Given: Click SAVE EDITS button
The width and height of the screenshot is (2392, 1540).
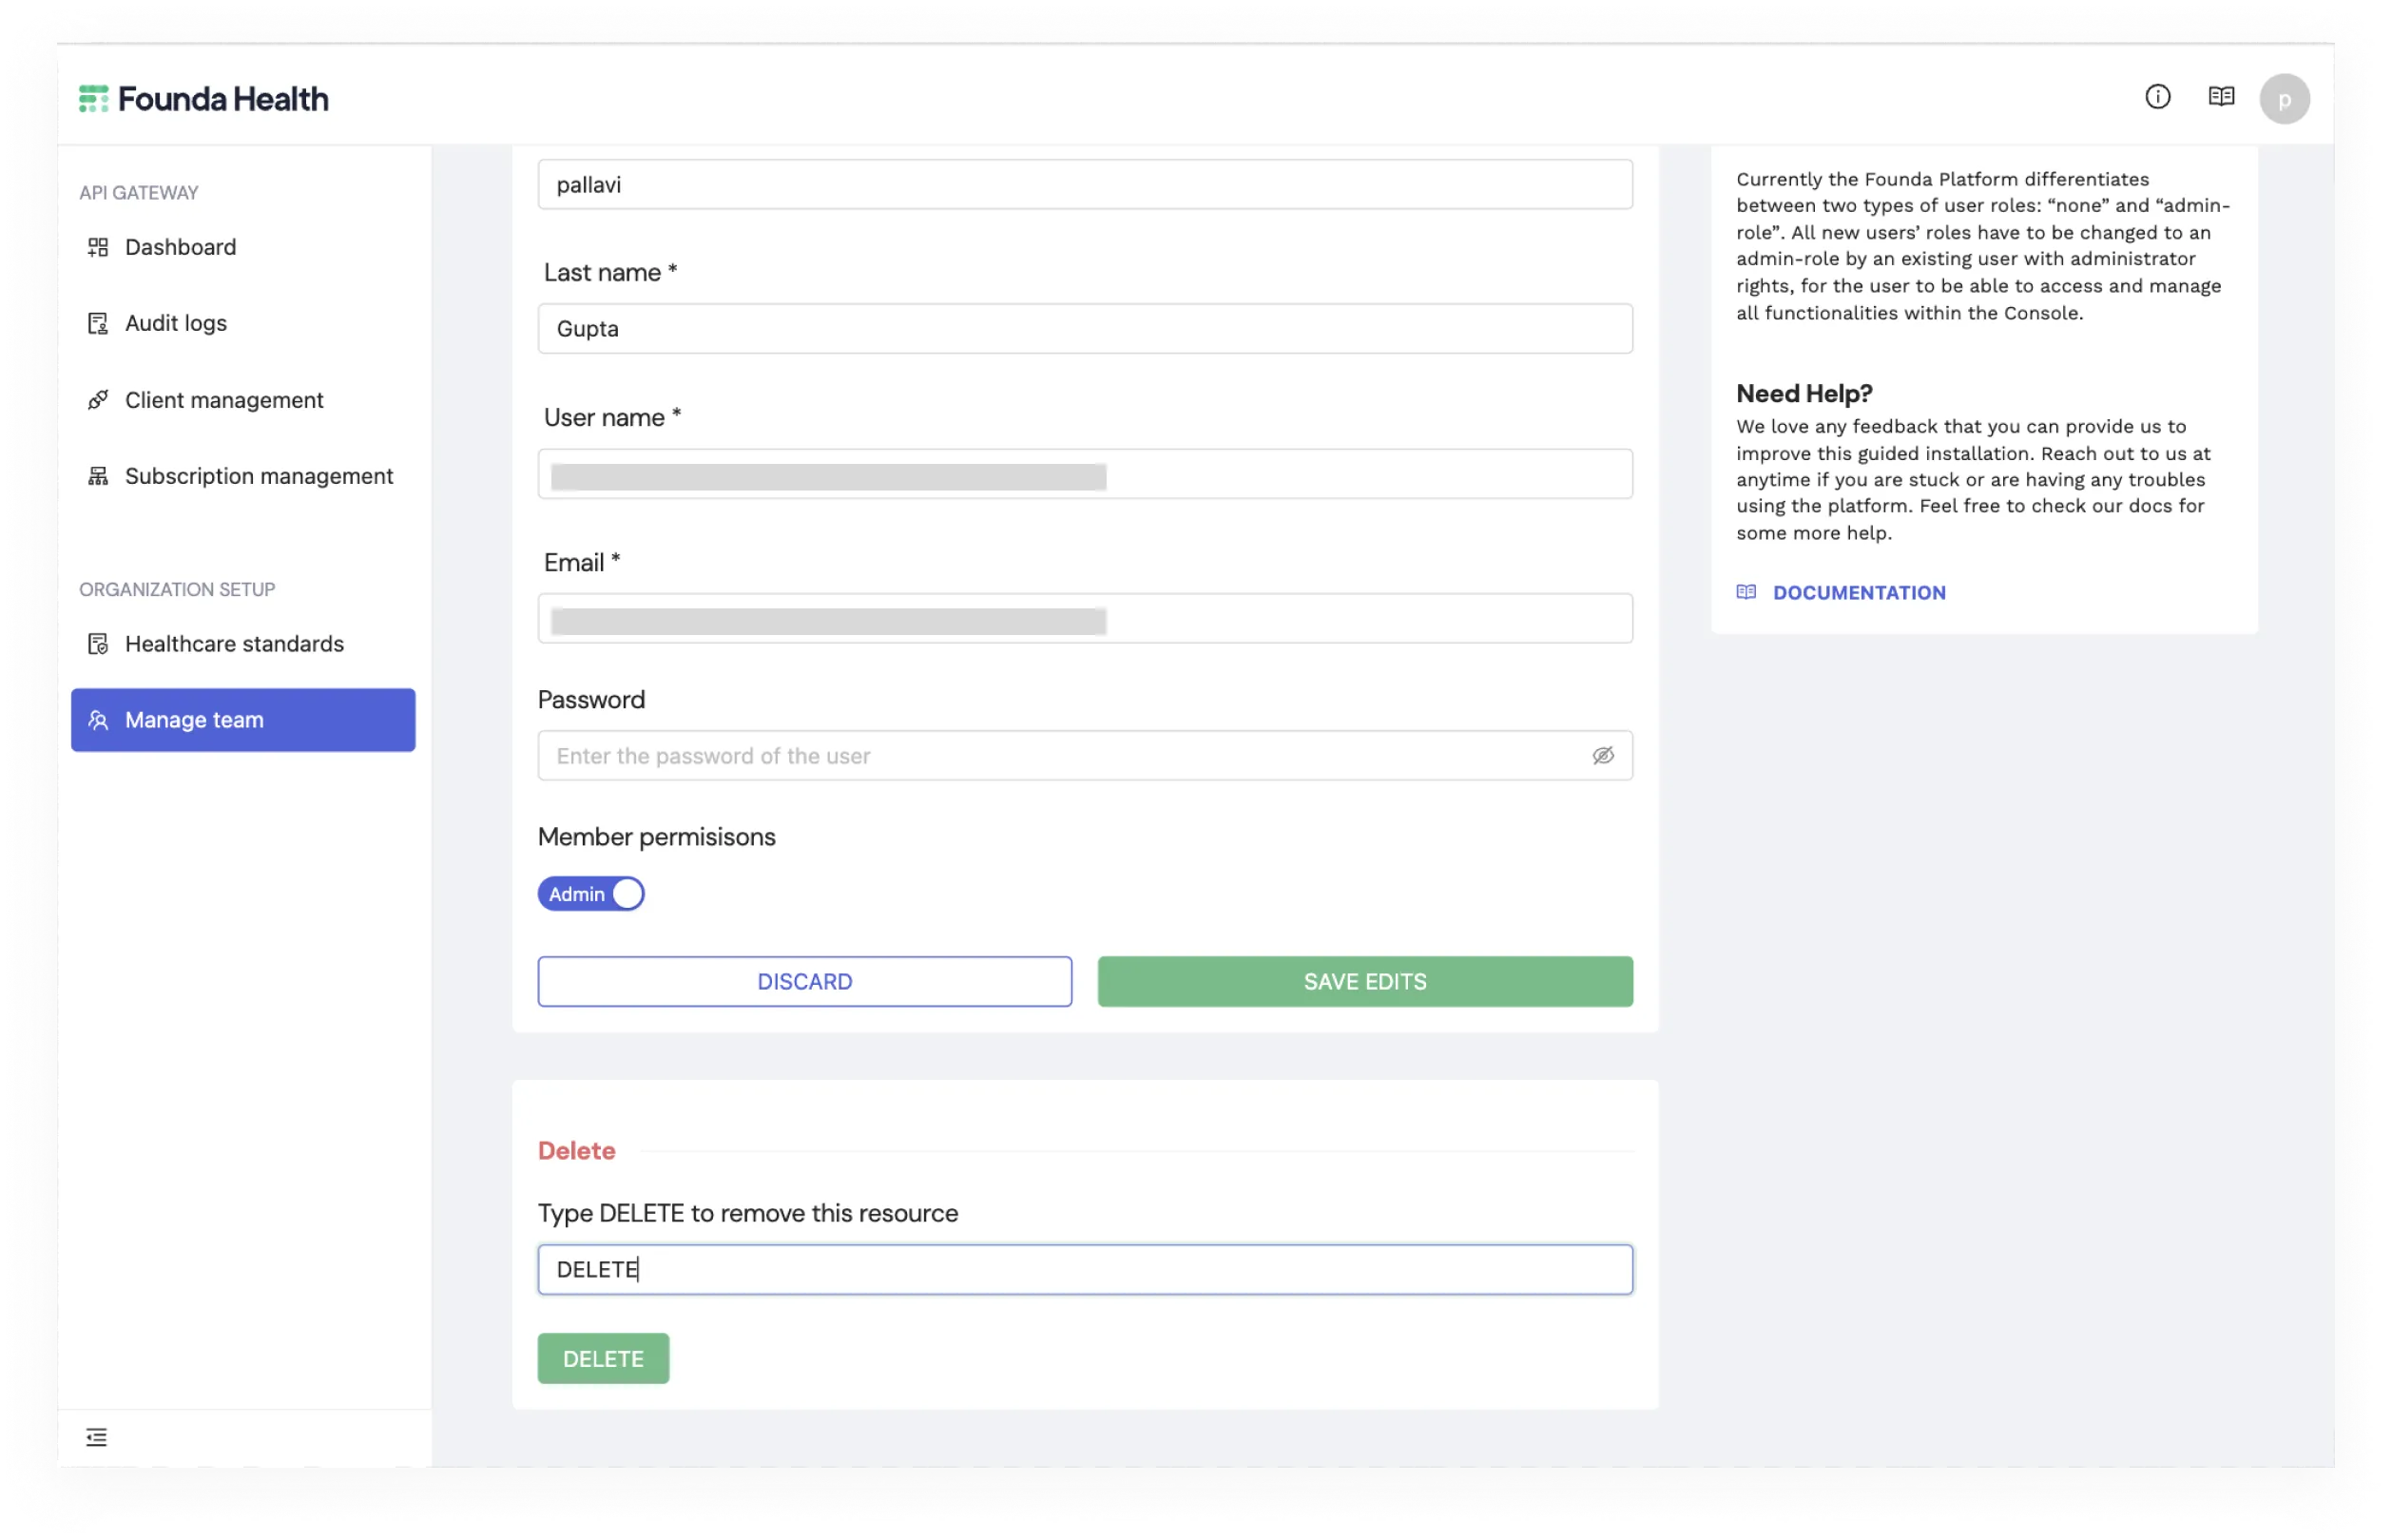Looking at the screenshot, I should (x=1365, y=981).
